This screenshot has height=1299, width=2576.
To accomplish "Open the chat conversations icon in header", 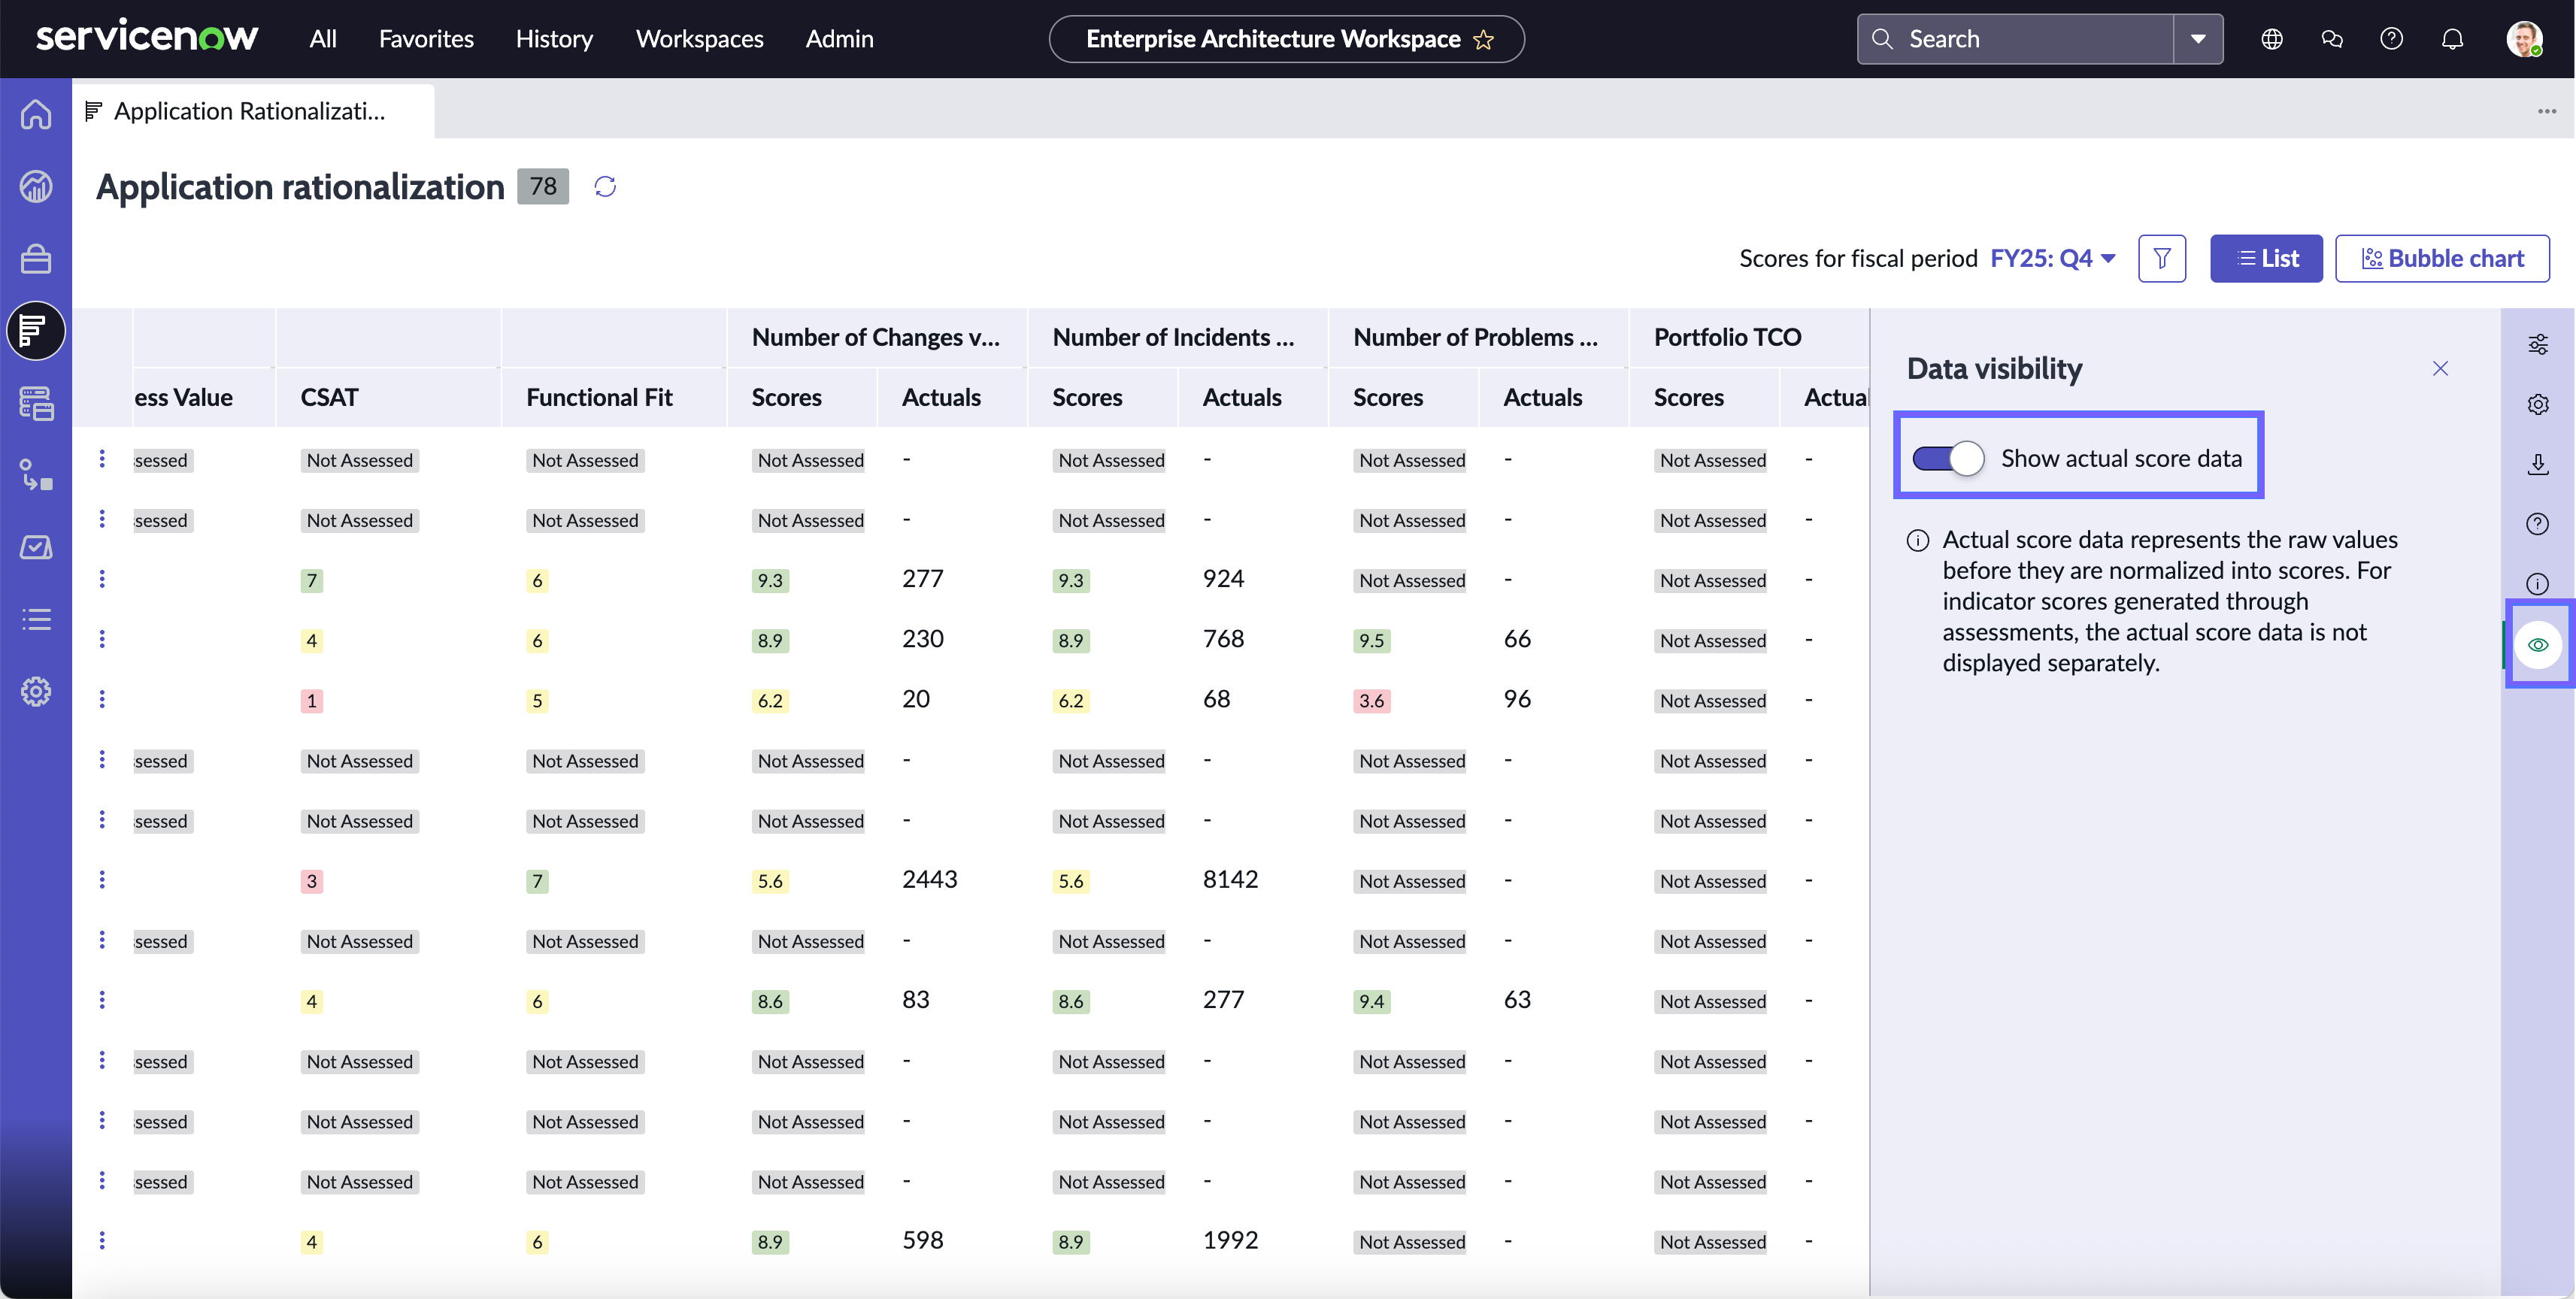I will tap(2332, 38).
